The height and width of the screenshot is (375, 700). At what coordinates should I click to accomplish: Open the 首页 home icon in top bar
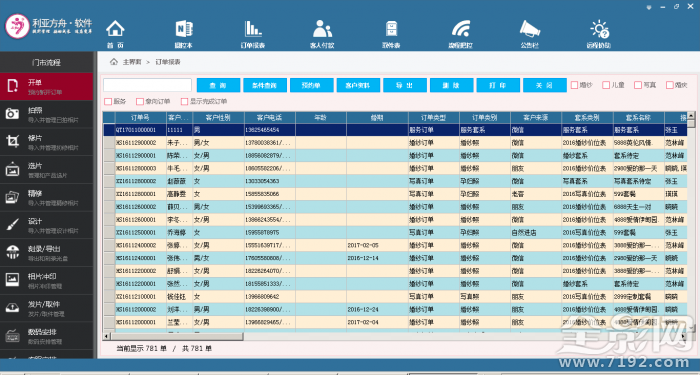pyautogui.click(x=115, y=29)
